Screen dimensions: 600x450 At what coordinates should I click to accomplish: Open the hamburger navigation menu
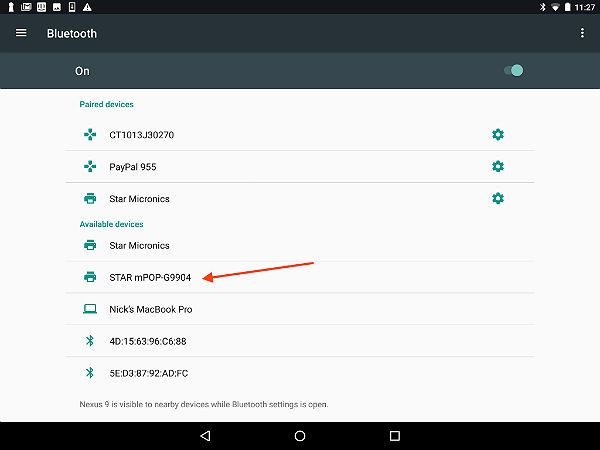click(x=21, y=33)
